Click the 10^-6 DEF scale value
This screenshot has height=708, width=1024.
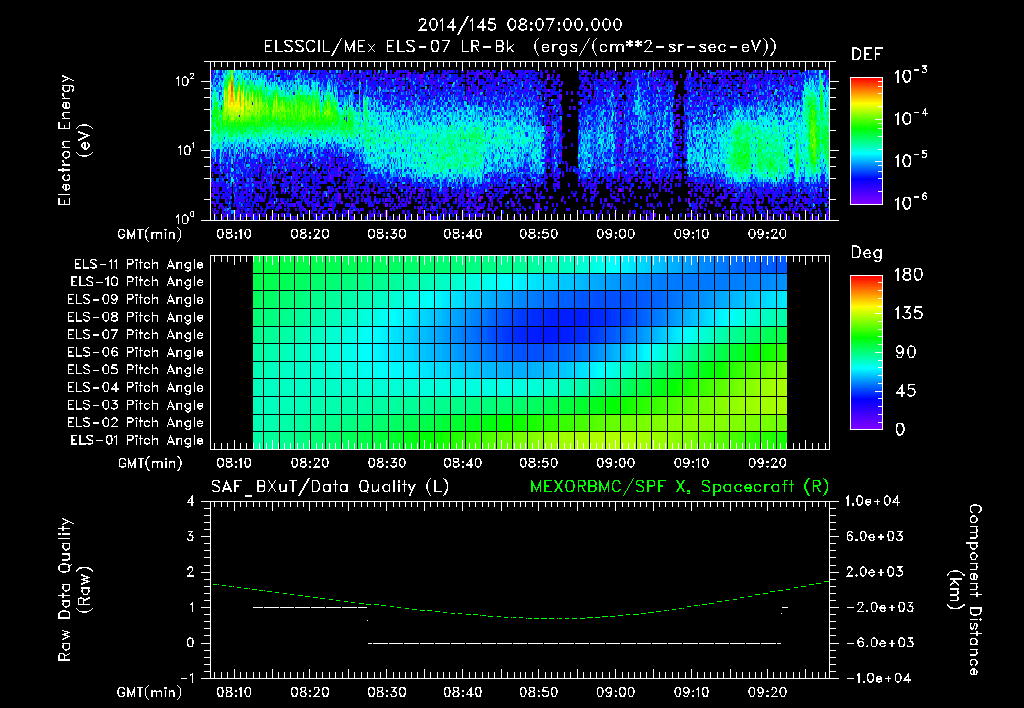click(x=911, y=202)
